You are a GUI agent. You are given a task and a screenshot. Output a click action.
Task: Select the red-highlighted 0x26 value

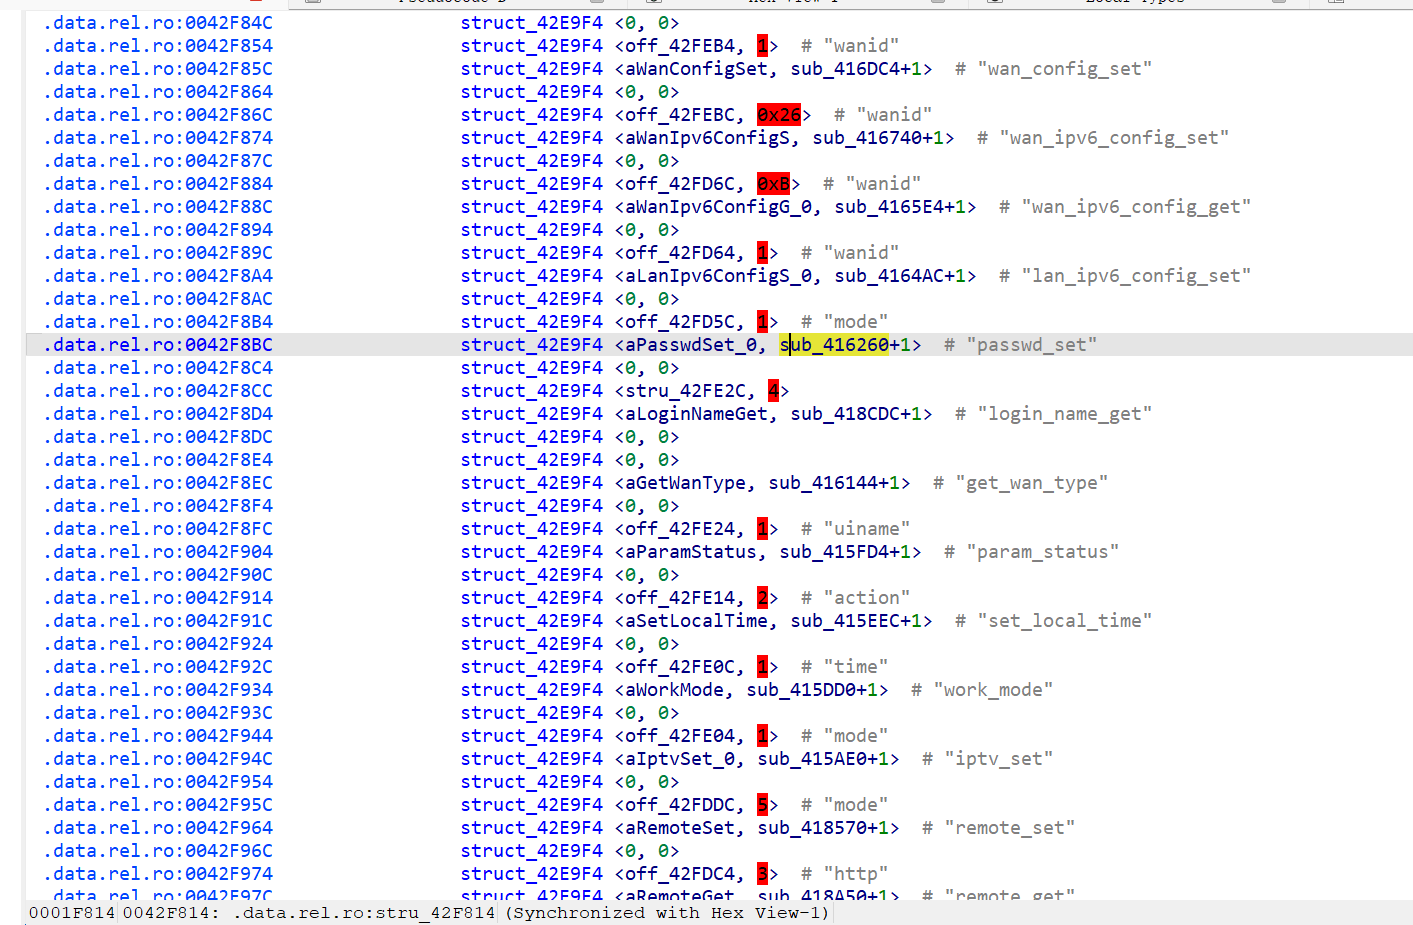pos(779,115)
